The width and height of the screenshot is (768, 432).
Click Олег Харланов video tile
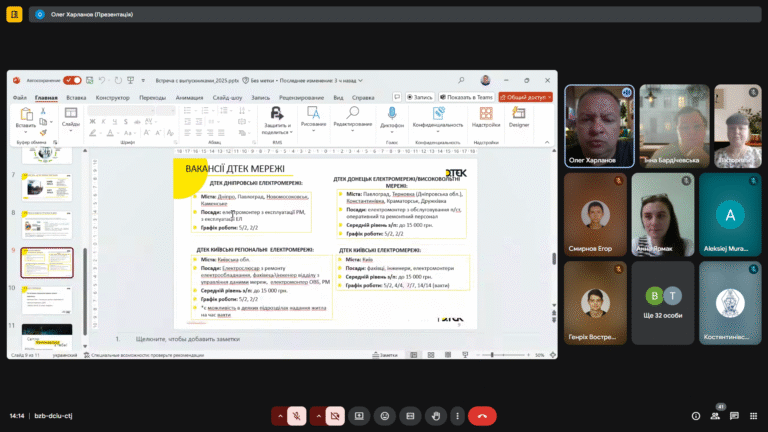point(599,126)
